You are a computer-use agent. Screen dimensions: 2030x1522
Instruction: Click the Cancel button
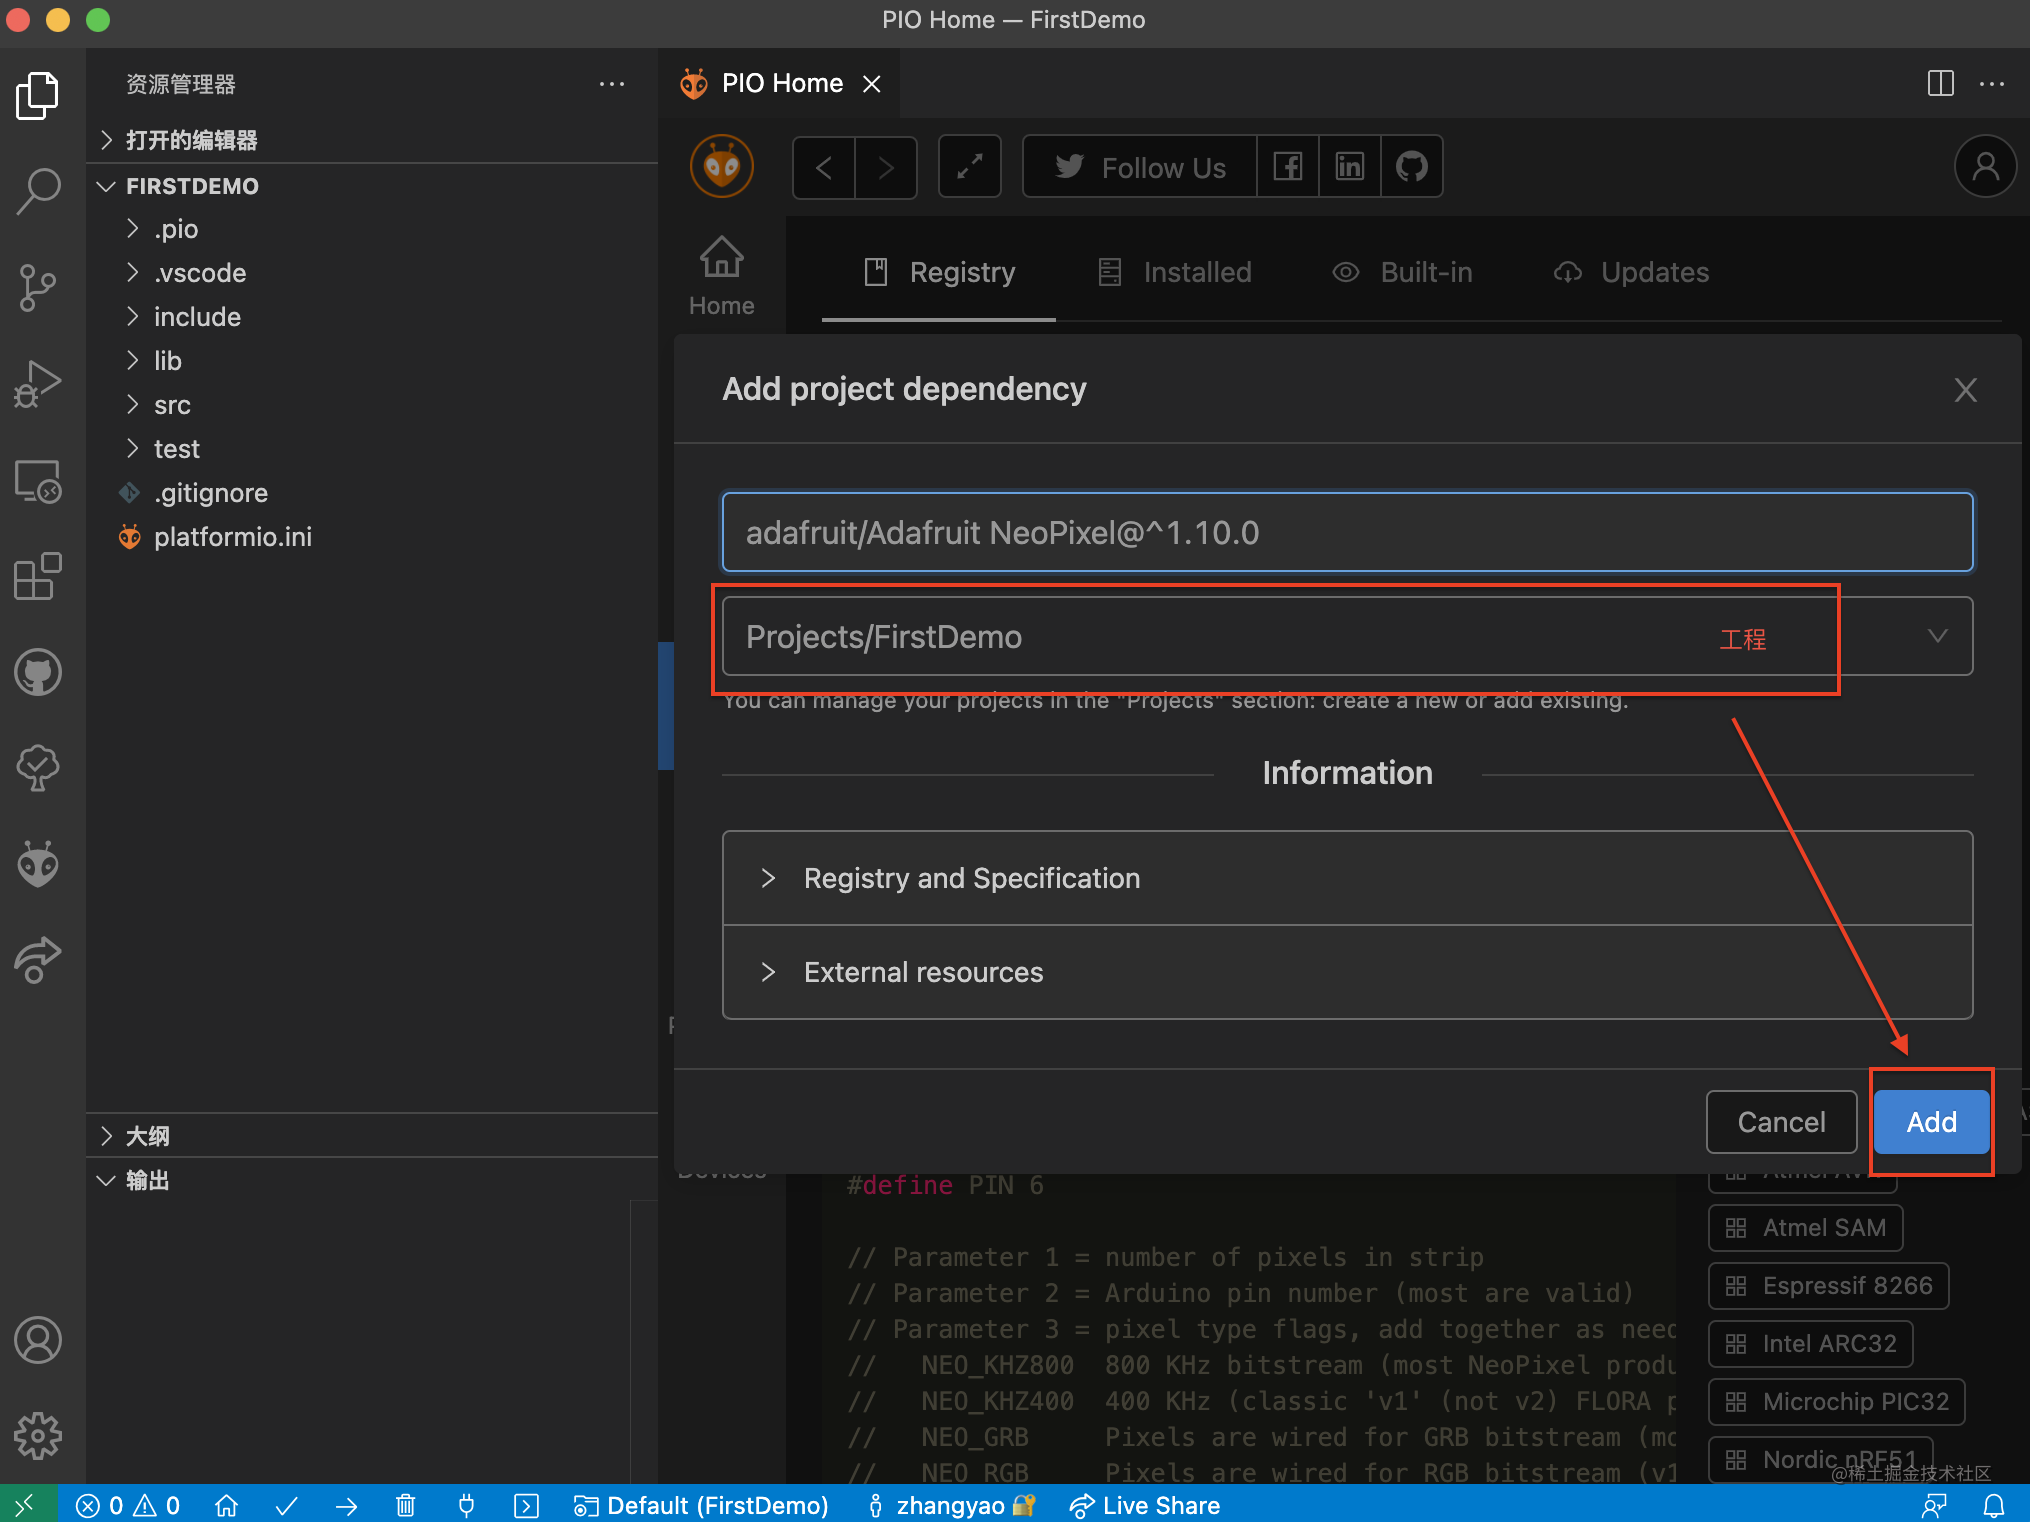pyautogui.click(x=1780, y=1122)
